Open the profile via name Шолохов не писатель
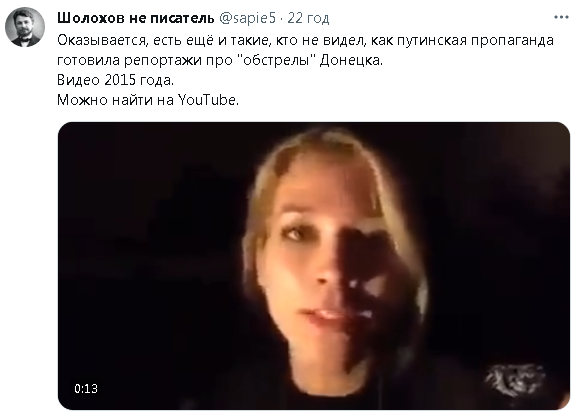The width and height of the screenshot is (585, 415). point(136,18)
